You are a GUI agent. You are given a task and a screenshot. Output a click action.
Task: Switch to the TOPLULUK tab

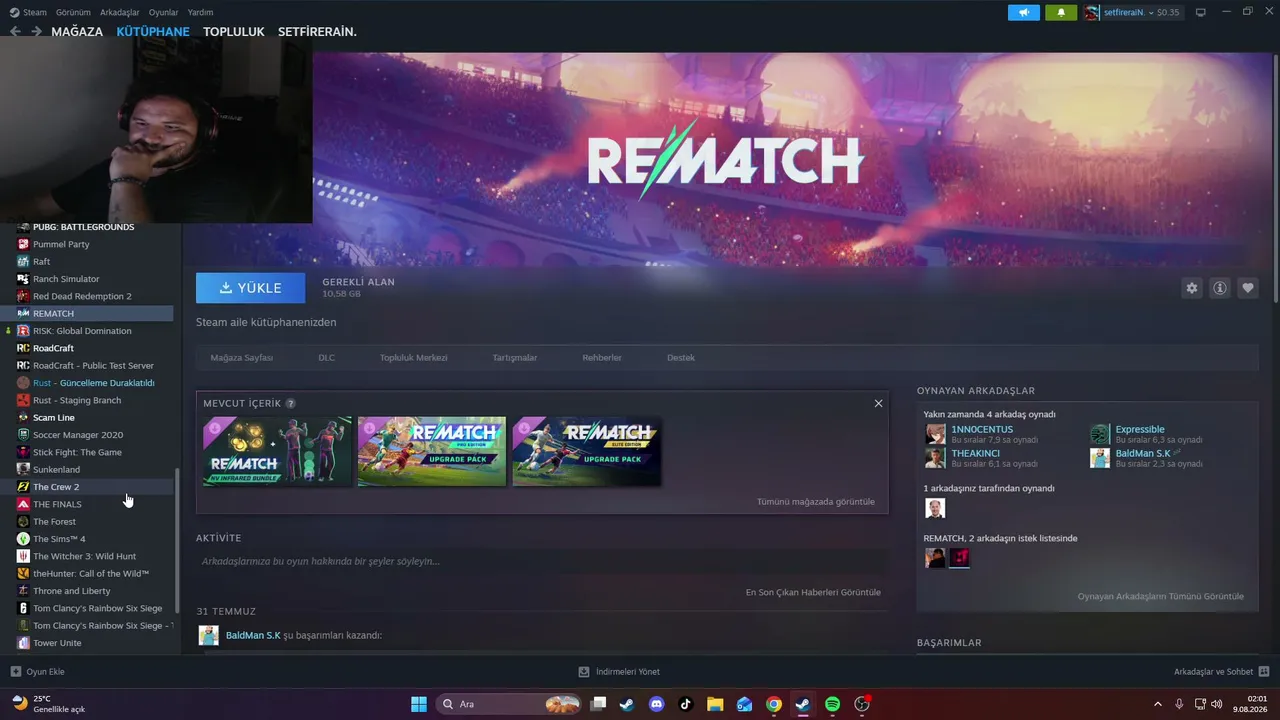[234, 32]
